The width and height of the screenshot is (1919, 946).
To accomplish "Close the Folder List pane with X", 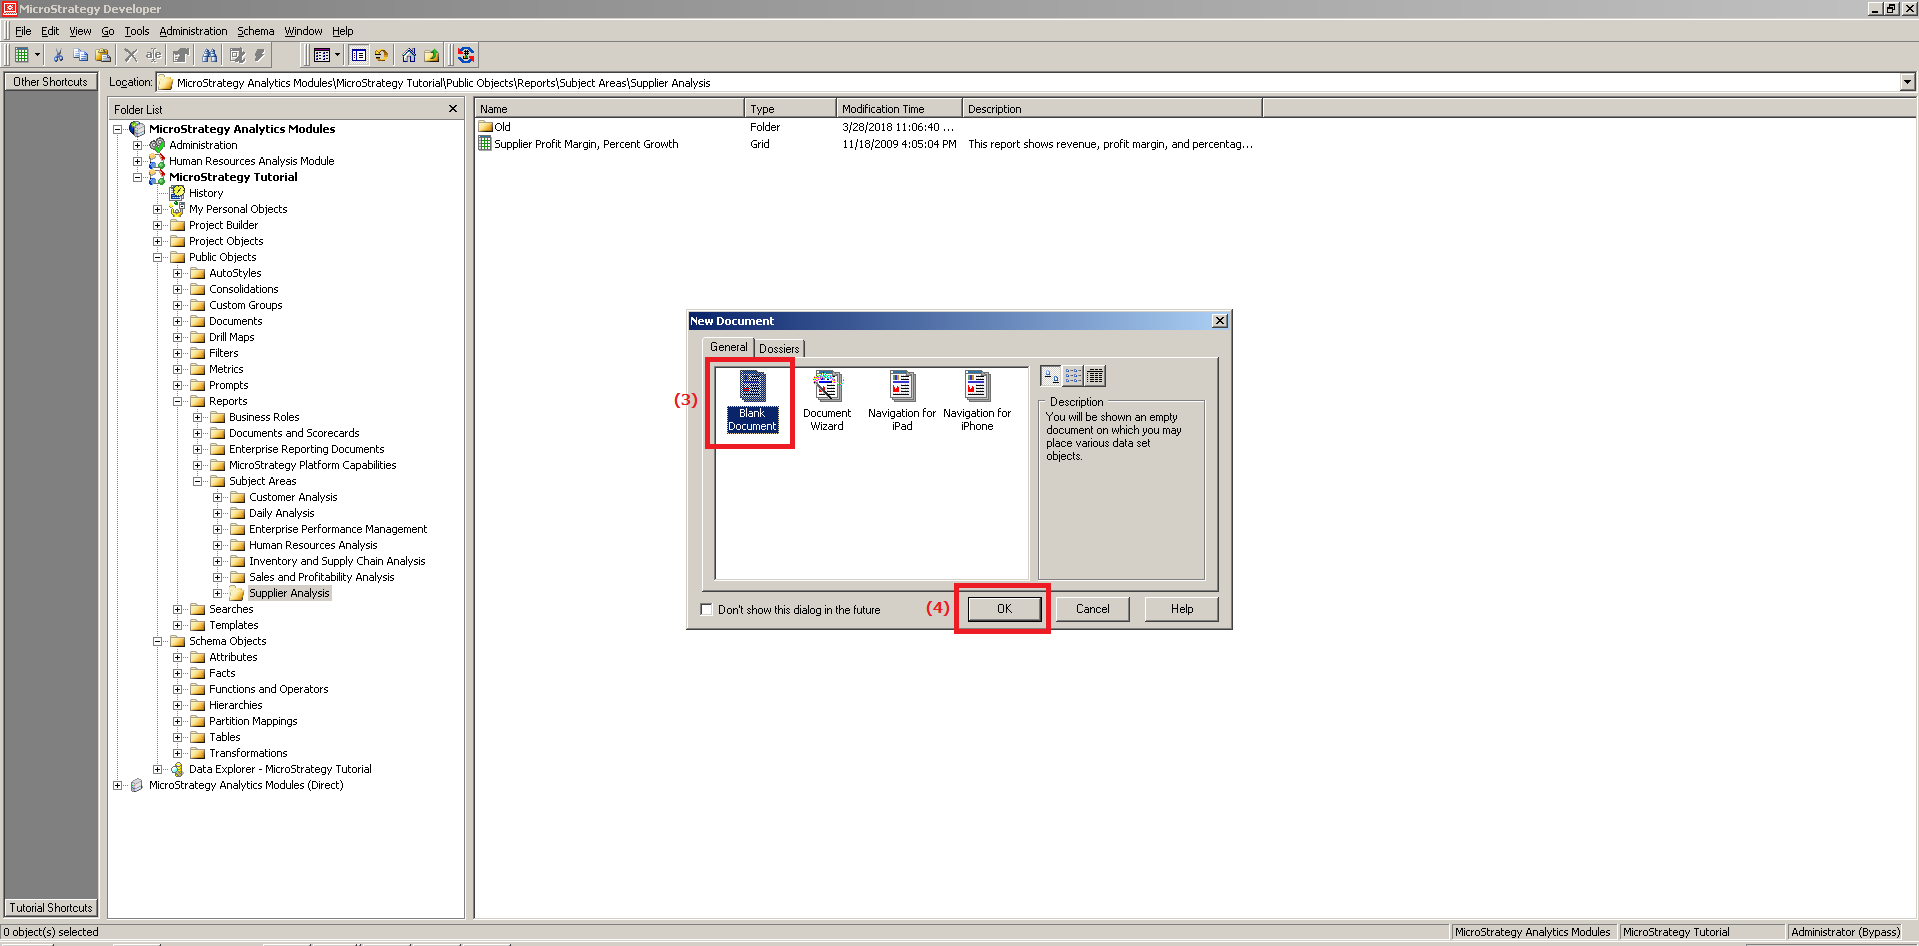I will tap(453, 109).
